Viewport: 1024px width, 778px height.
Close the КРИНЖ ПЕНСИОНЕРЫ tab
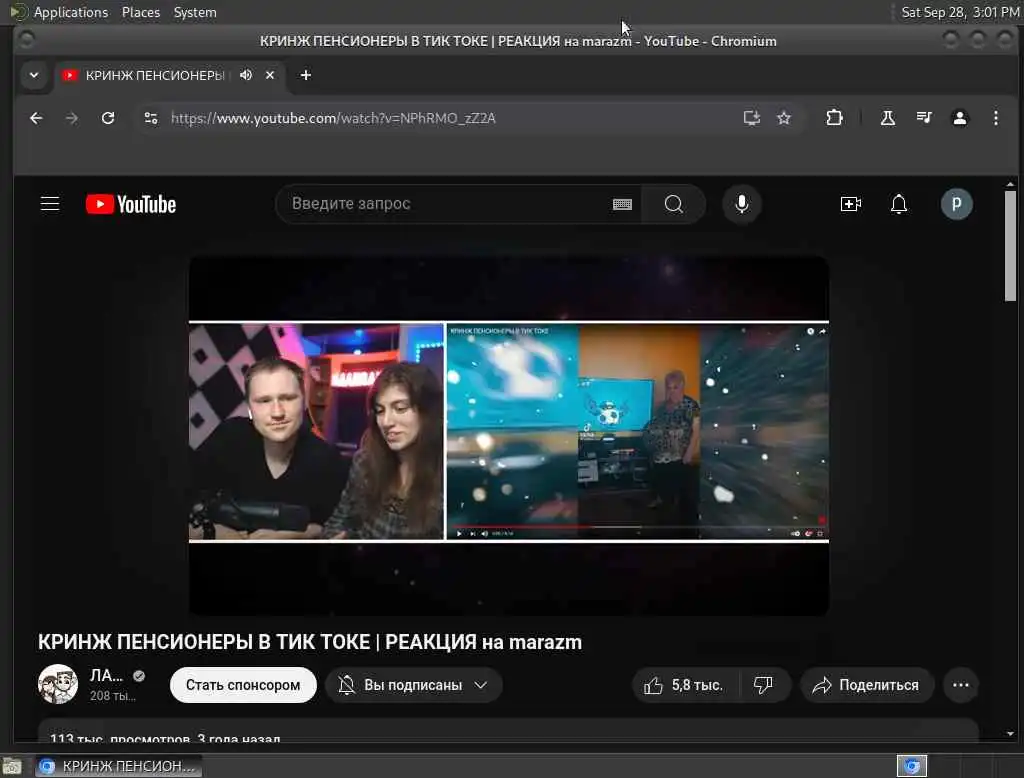(x=270, y=75)
